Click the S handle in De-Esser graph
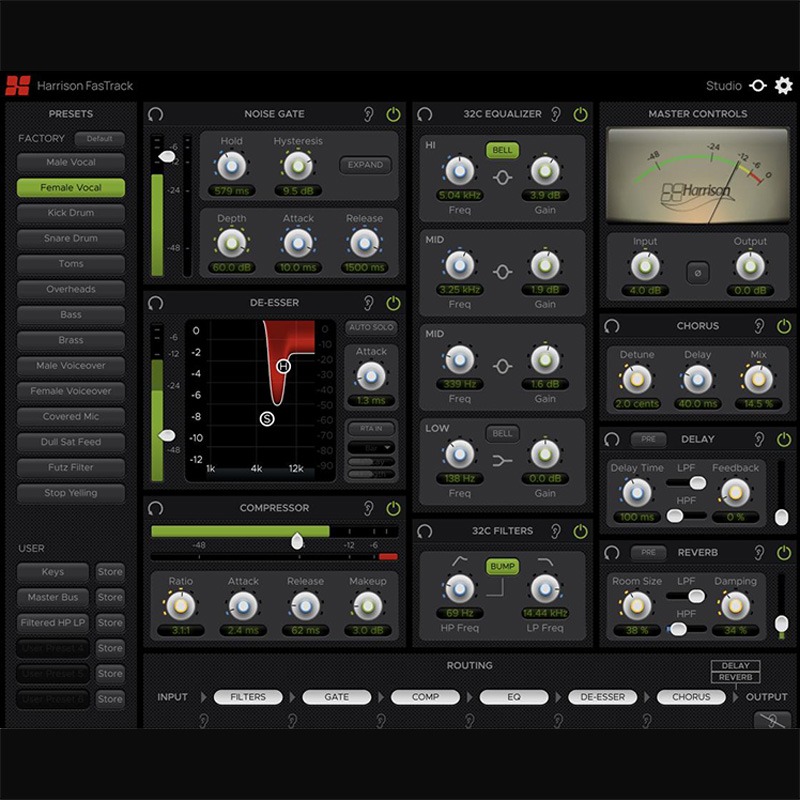The height and width of the screenshot is (800, 800). (x=267, y=419)
